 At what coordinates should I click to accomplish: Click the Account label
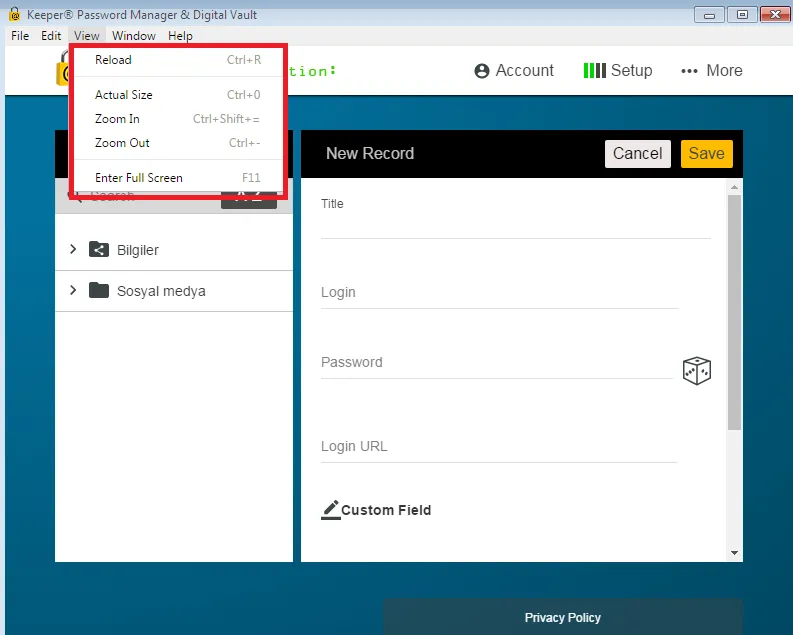524,70
